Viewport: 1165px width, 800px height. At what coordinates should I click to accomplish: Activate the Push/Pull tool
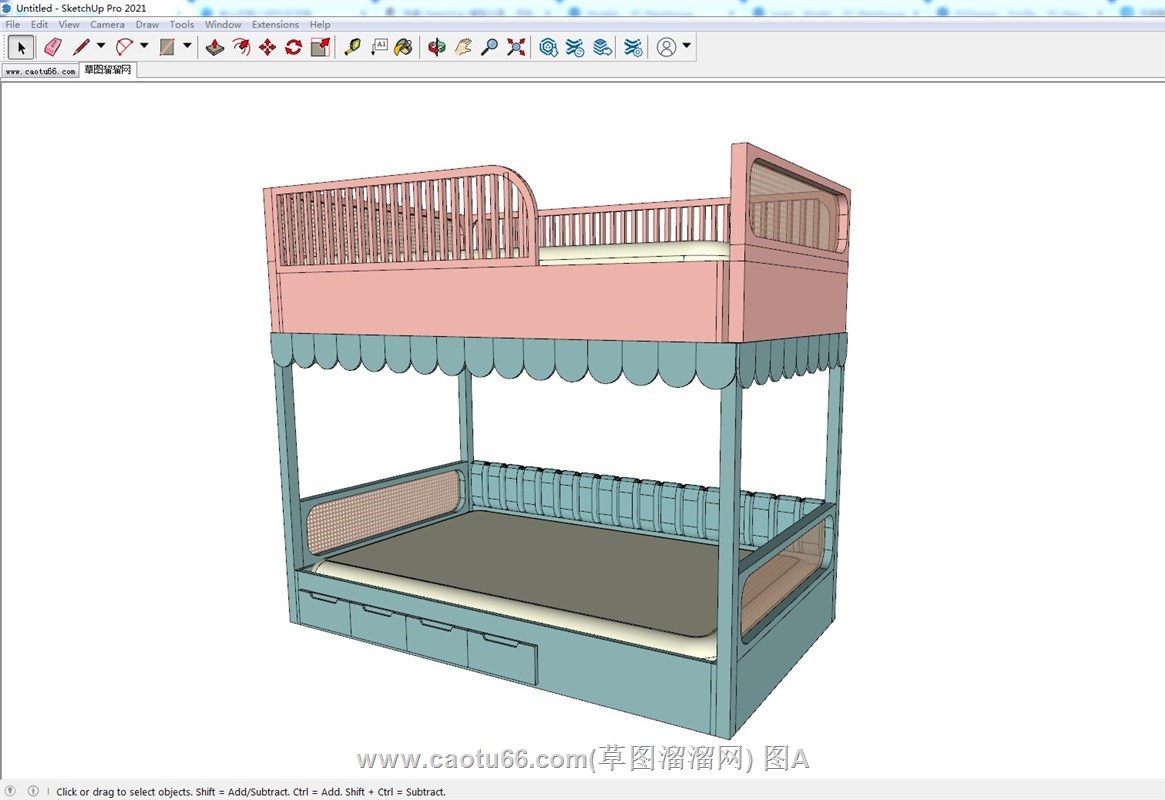[215, 48]
